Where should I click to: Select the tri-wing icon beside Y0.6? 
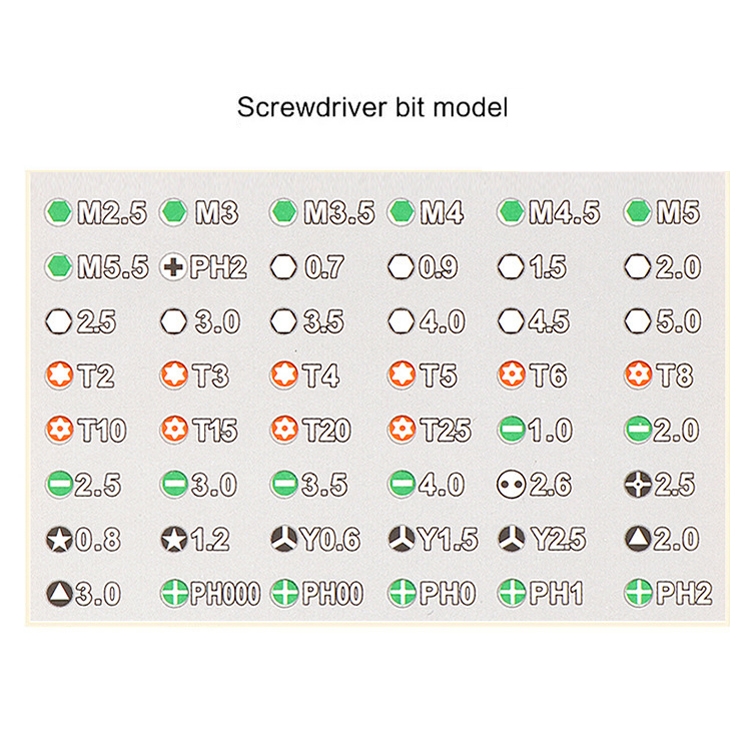284,539
